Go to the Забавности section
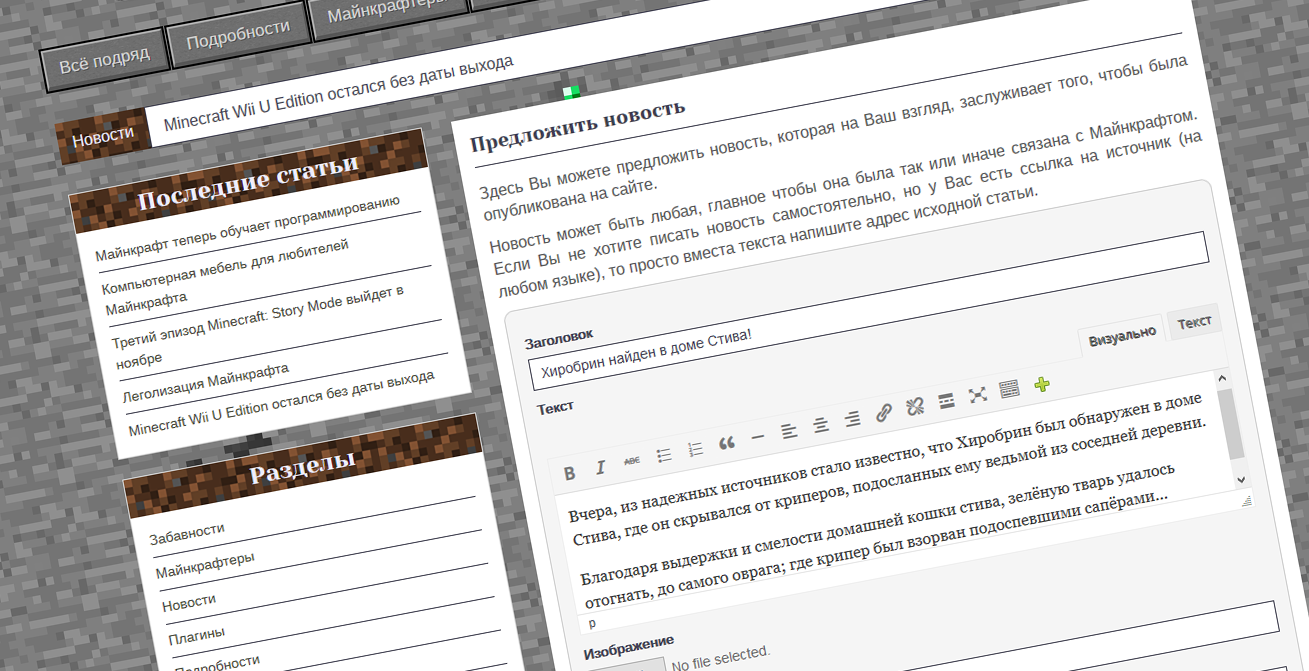The image size is (1309, 671). pos(187,533)
